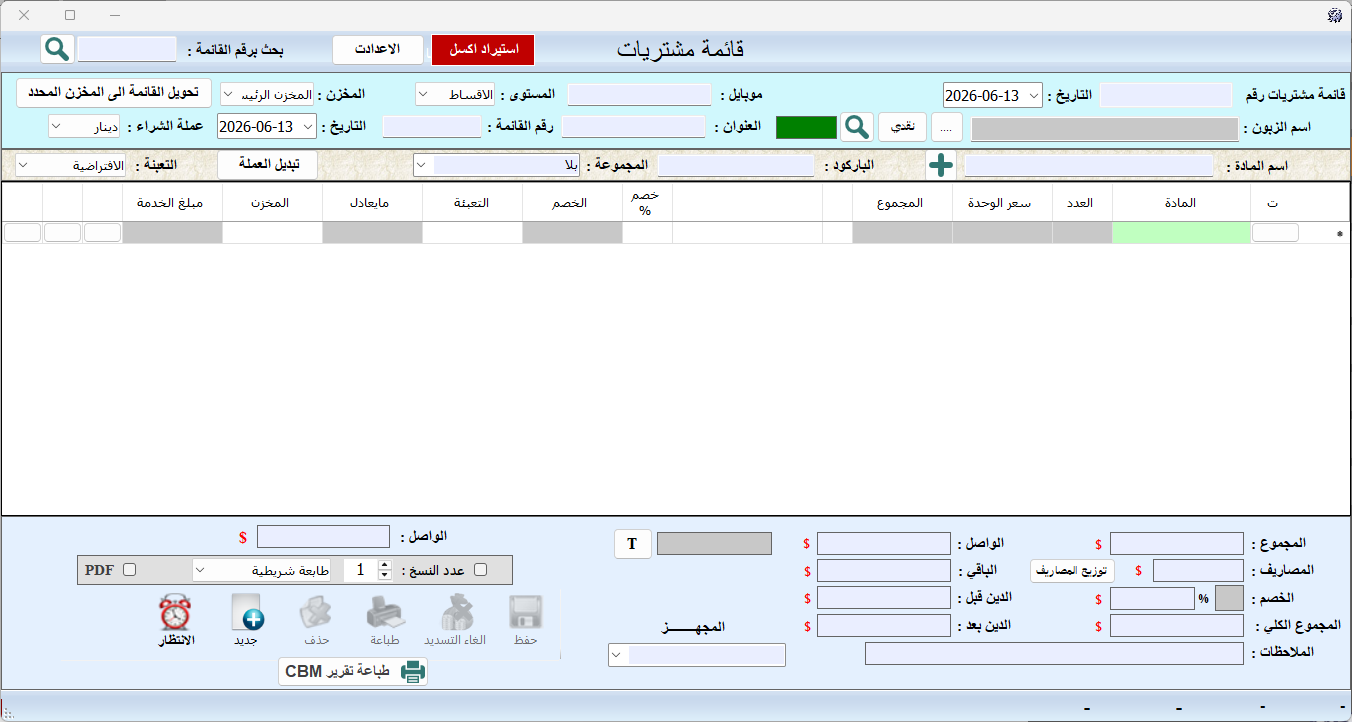Click the الانتظار alarm clock icon

pos(176,620)
